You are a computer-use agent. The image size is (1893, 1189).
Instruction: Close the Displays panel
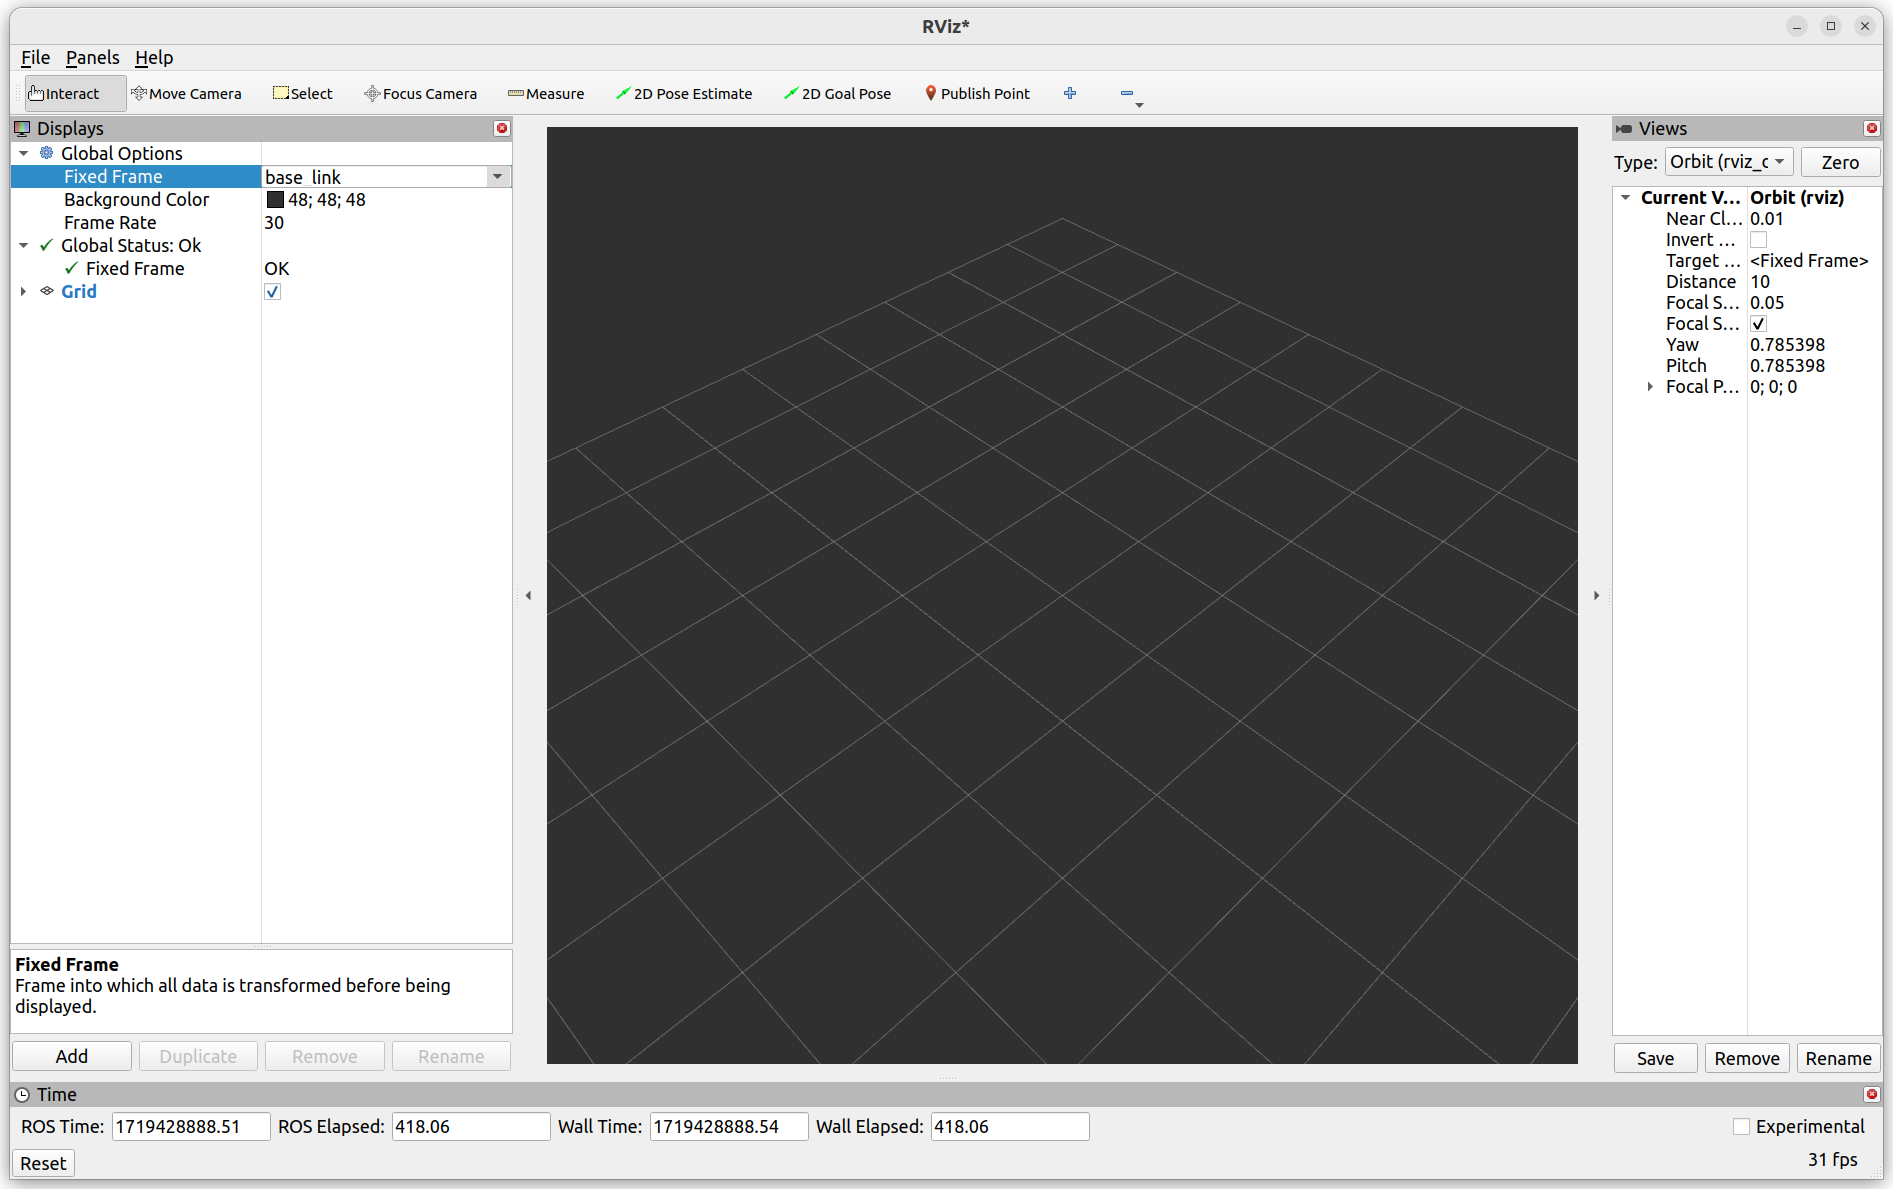click(x=502, y=128)
